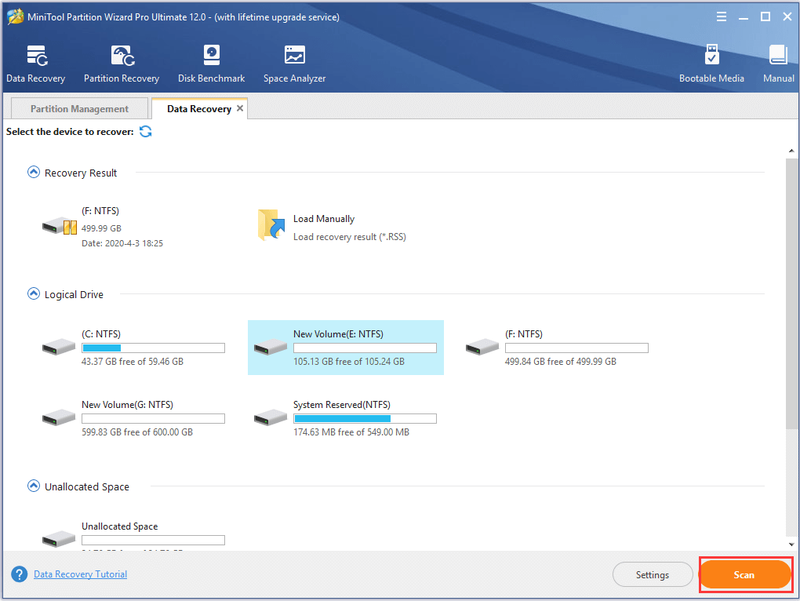Switch to the Partition Management tab
Screen dimensions: 800x601
[79, 109]
